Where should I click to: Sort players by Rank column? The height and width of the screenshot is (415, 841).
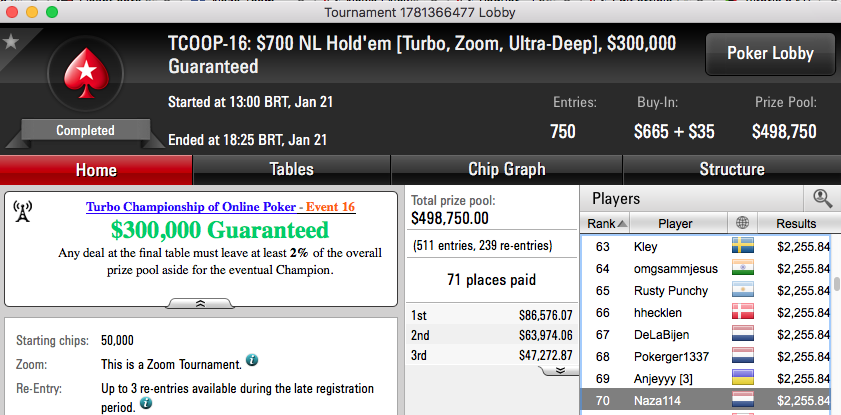tap(606, 223)
